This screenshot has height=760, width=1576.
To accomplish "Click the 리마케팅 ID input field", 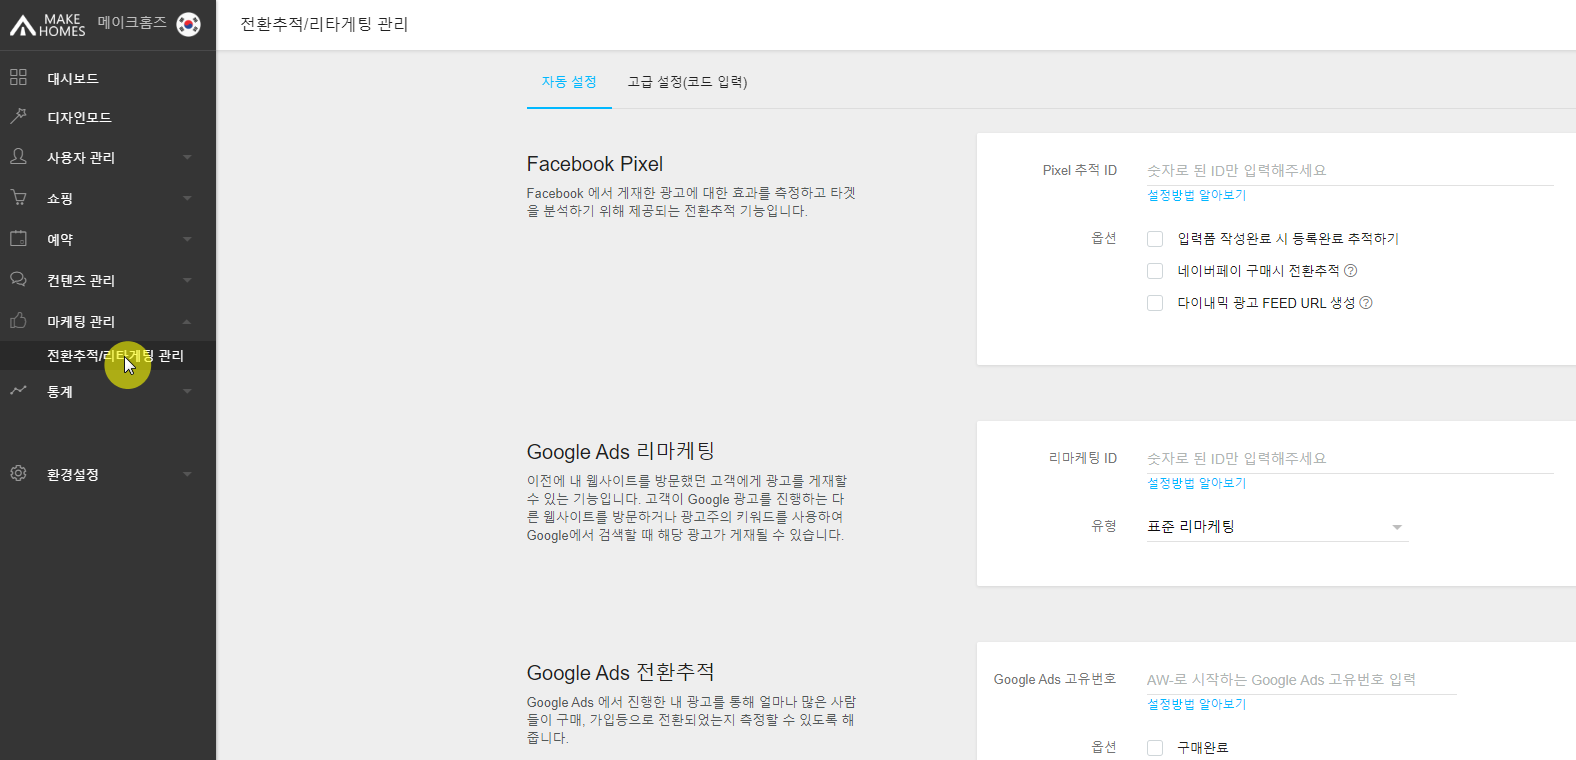I will point(1350,459).
